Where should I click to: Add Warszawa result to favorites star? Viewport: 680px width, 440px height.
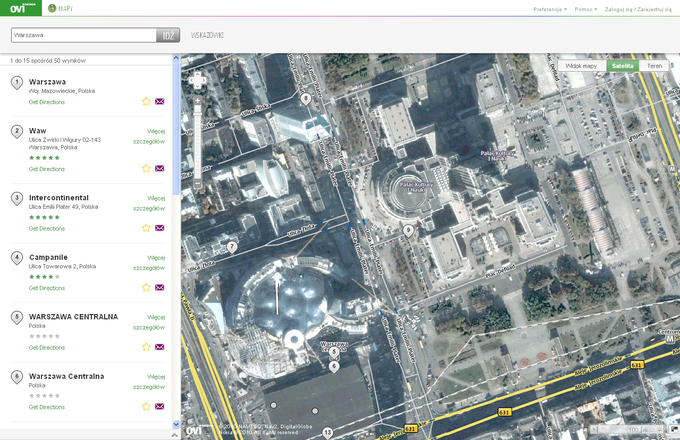point(146,101)
